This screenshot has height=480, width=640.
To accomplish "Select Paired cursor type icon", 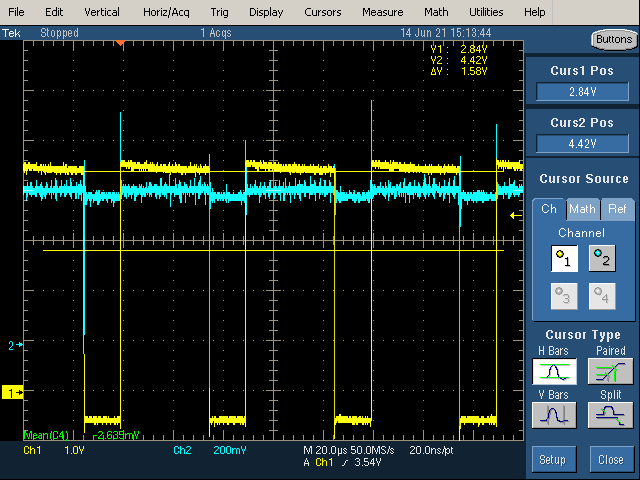I will [x=610, y=371].
